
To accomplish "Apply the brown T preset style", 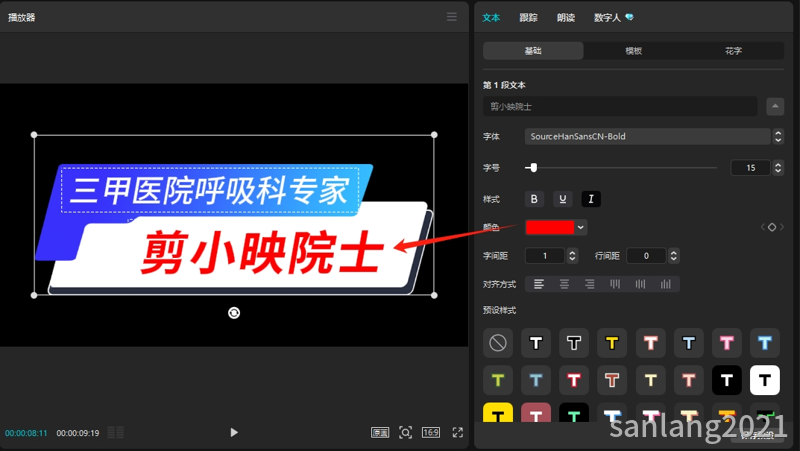I will pos(612,380).
